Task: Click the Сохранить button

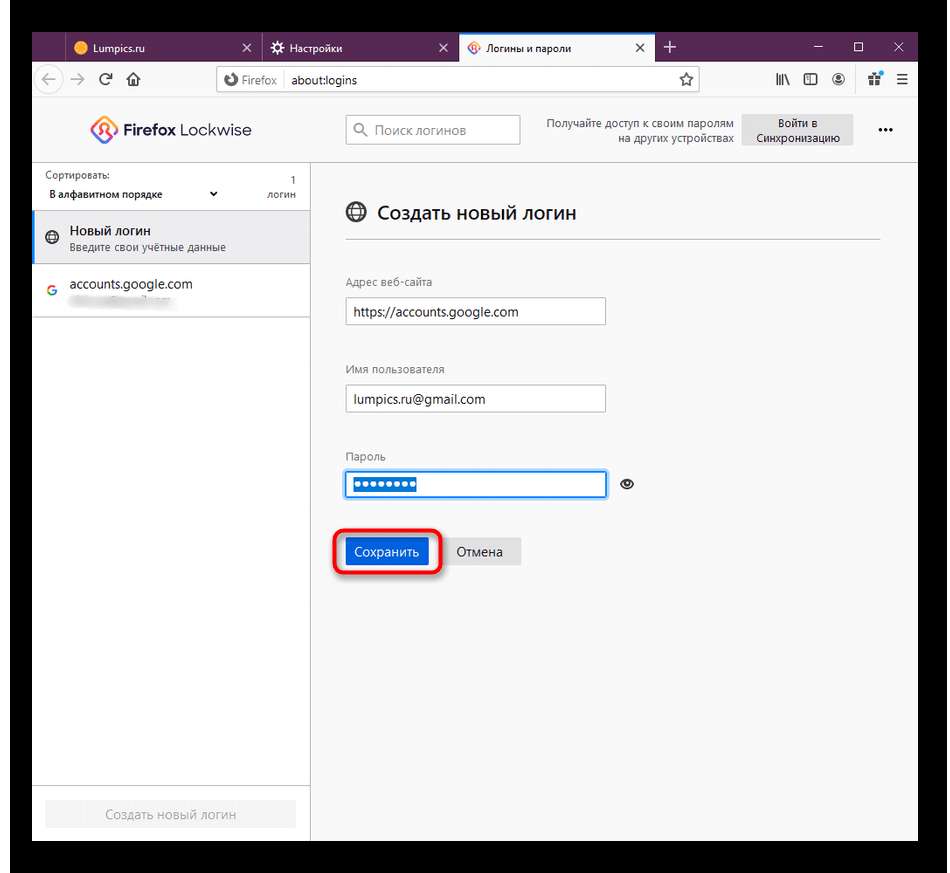Action: (387, 552)
